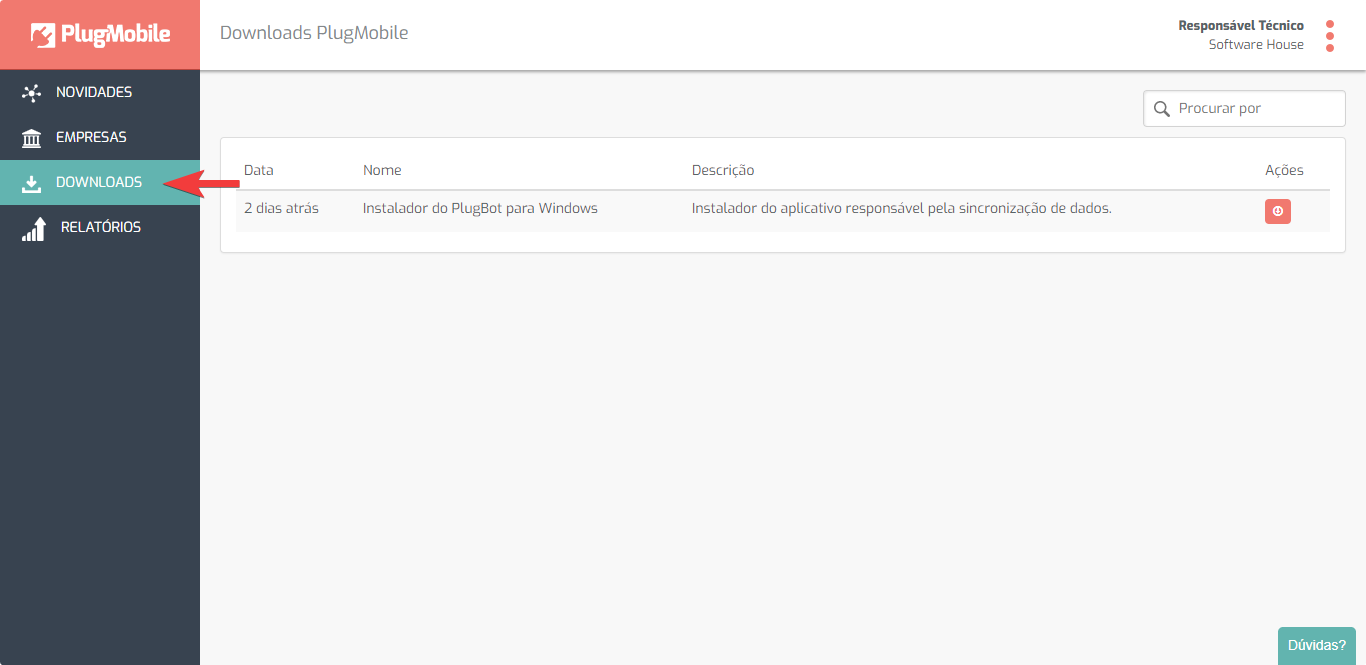Viewport: 1366px width, 665px height.
Task: Open the Novidades sidebar item
Action: pos(100,92)
